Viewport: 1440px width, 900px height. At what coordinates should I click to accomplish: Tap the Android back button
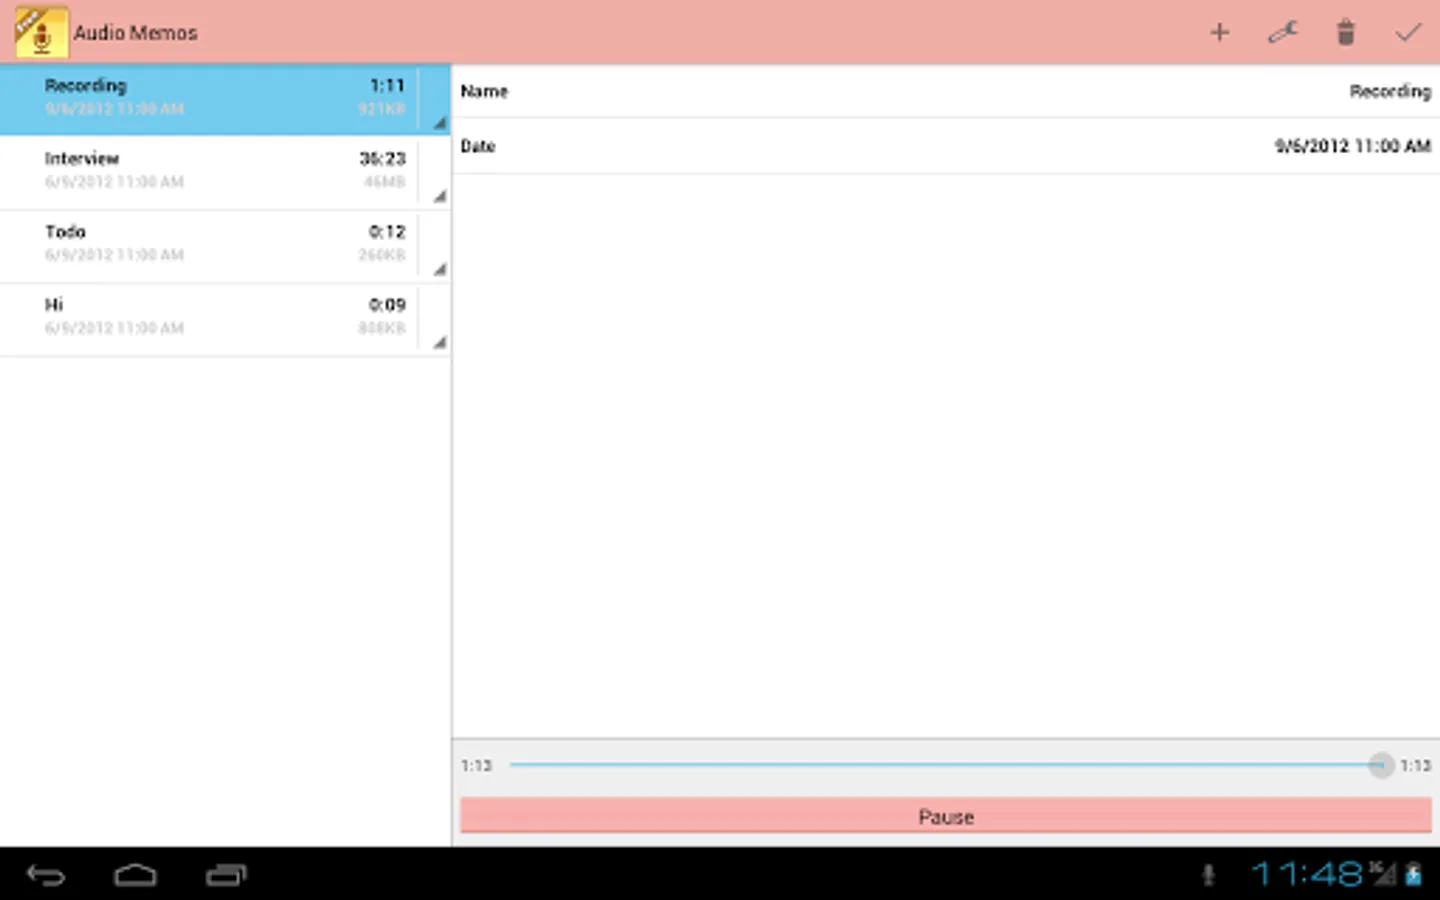46,875
